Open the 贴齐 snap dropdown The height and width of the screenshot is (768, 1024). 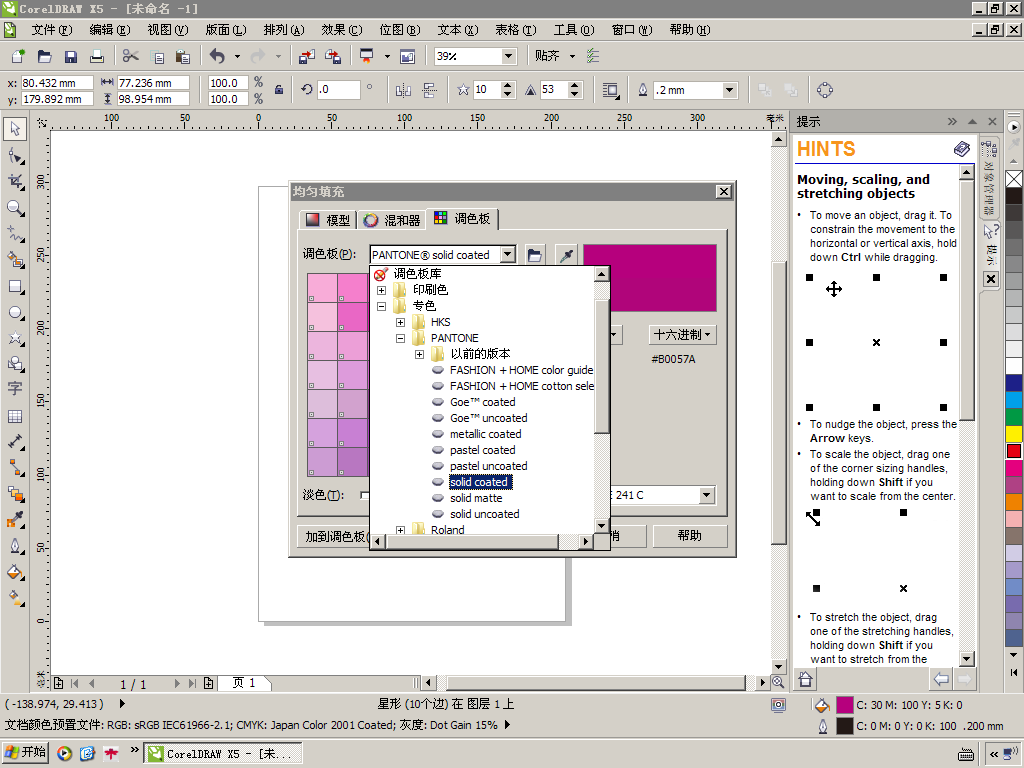[573, 56]
